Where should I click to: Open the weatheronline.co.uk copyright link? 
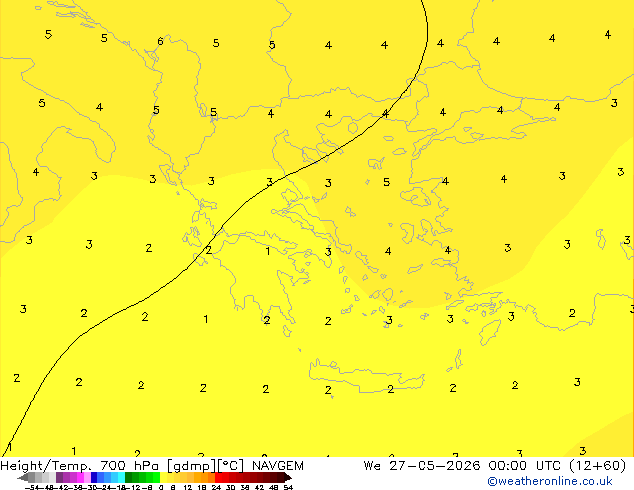tap(550, 481)
